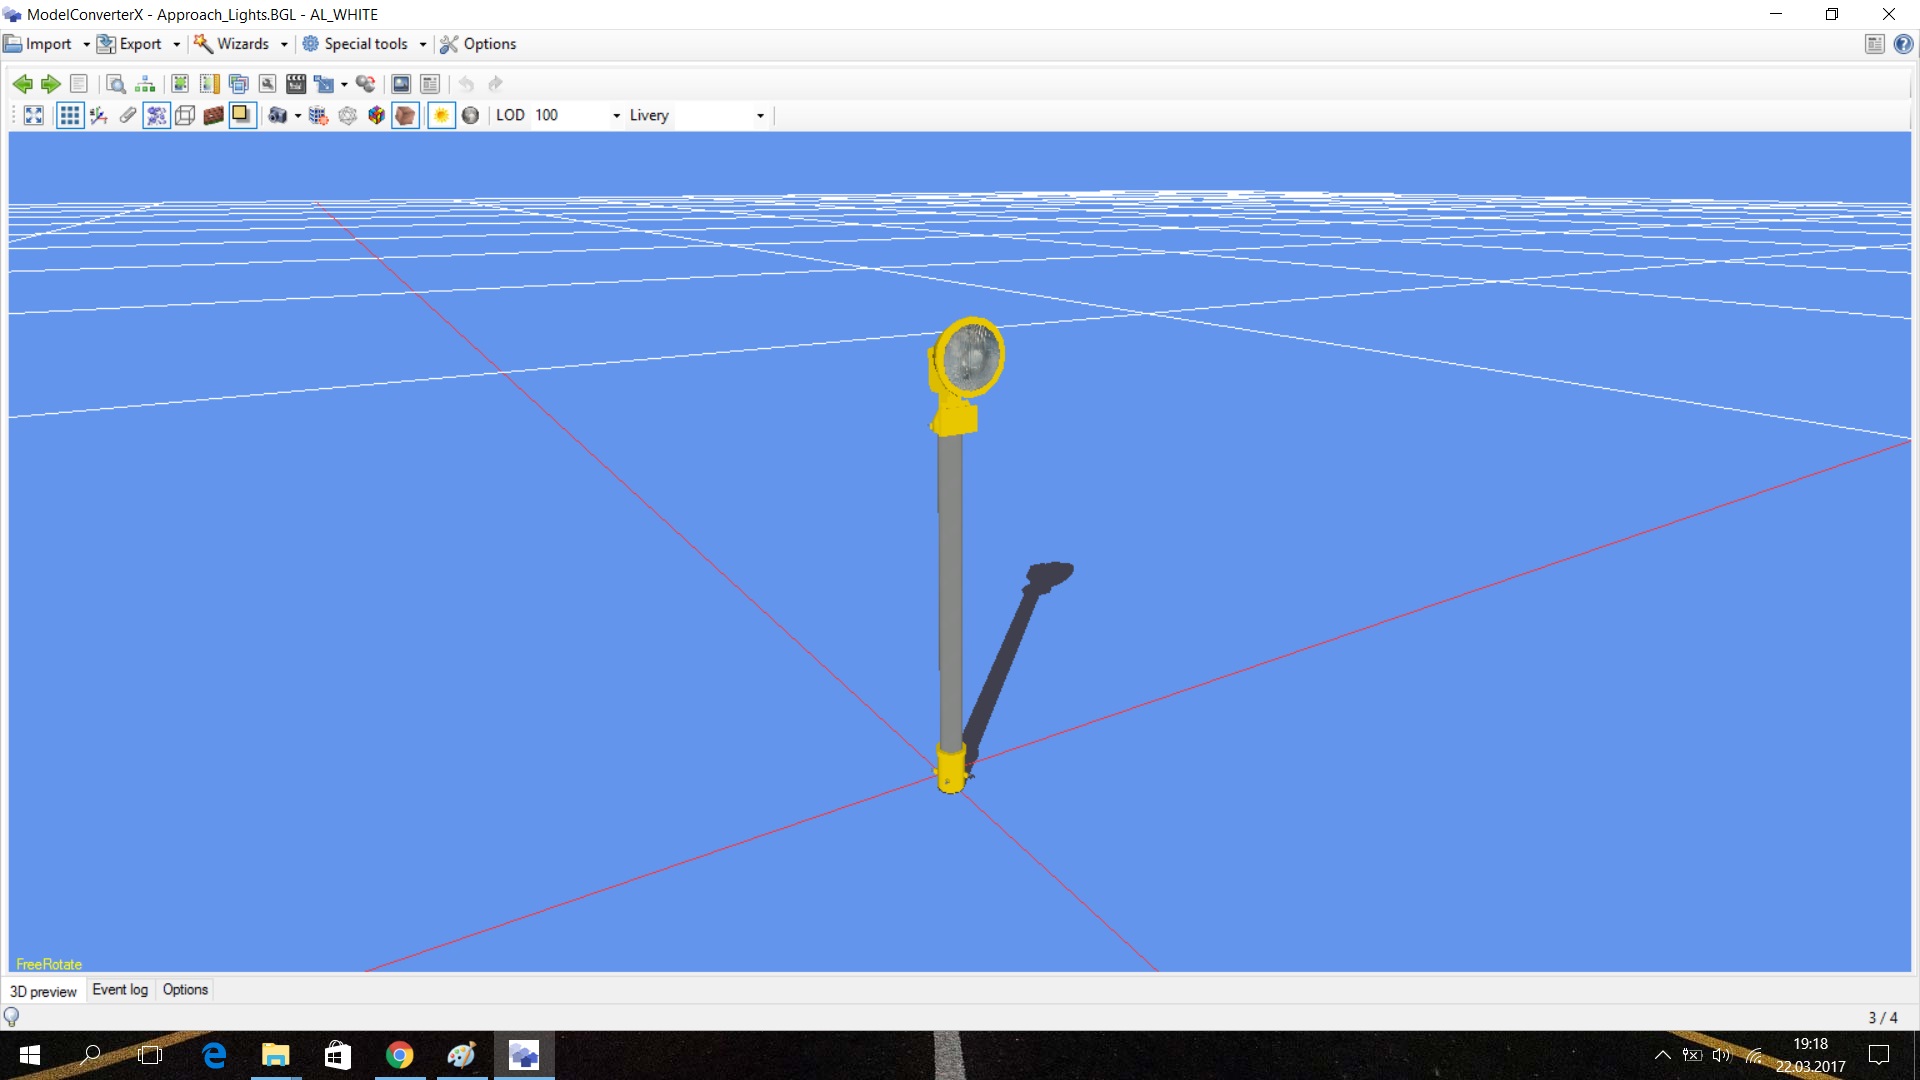Image resolution: width=1920 pixels, height=1080 pixels.
Task: Toggle the shadow display button
Action: point(242,116)
